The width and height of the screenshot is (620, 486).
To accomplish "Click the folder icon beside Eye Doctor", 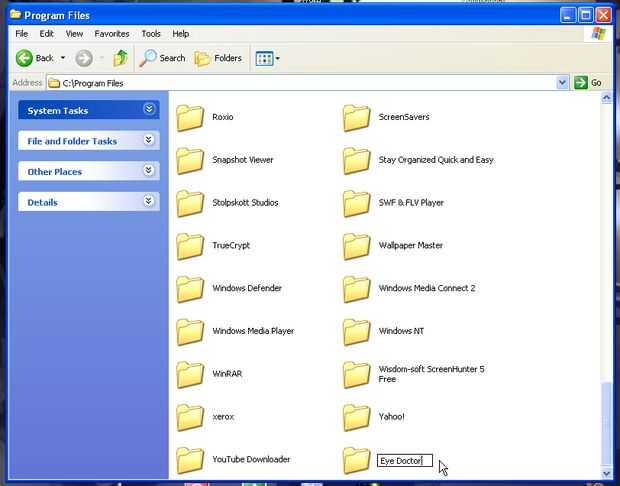I will 356,460.
